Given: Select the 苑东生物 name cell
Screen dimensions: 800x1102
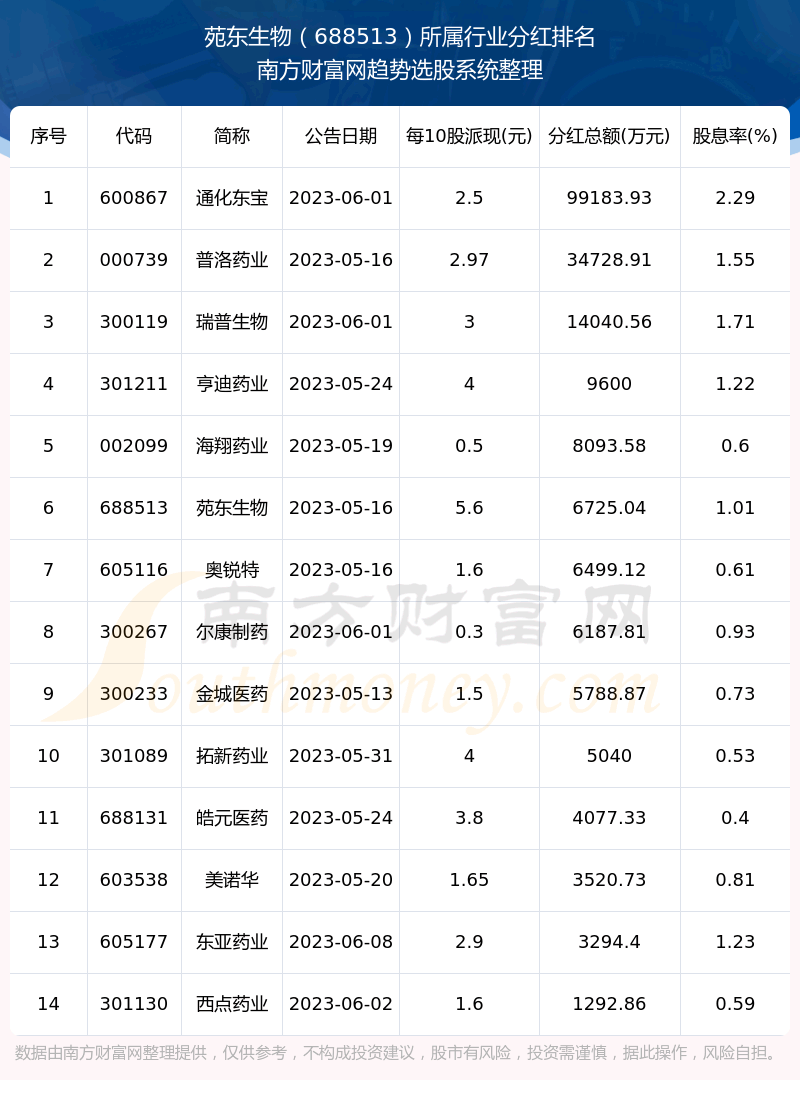Looking at the screenshot, I should click(x=232, y=508).
